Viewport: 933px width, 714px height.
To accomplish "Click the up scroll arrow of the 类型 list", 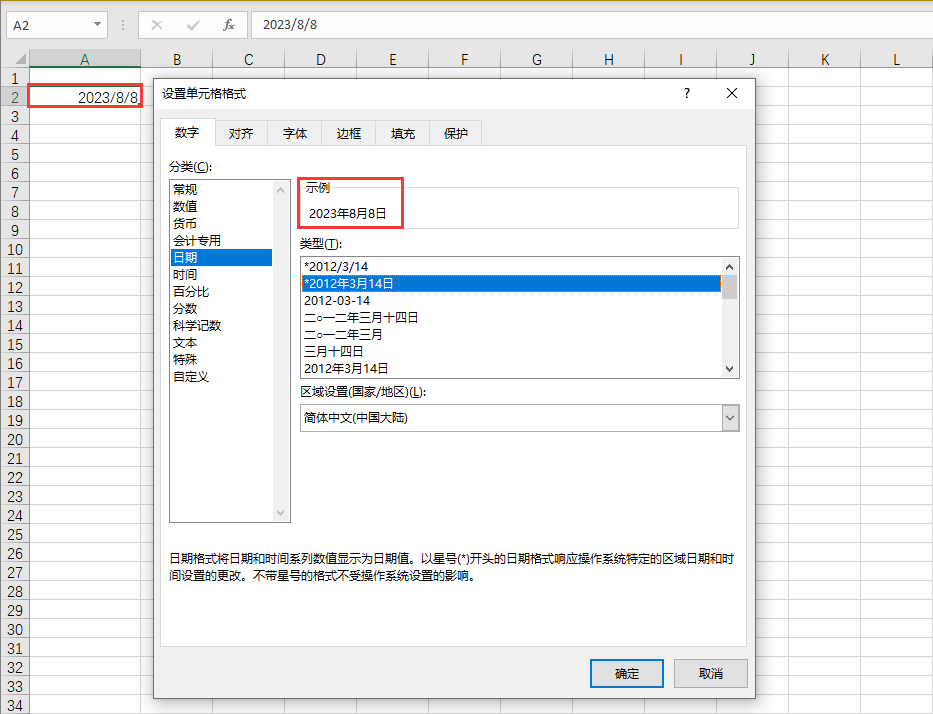I will tap(729, 265).
